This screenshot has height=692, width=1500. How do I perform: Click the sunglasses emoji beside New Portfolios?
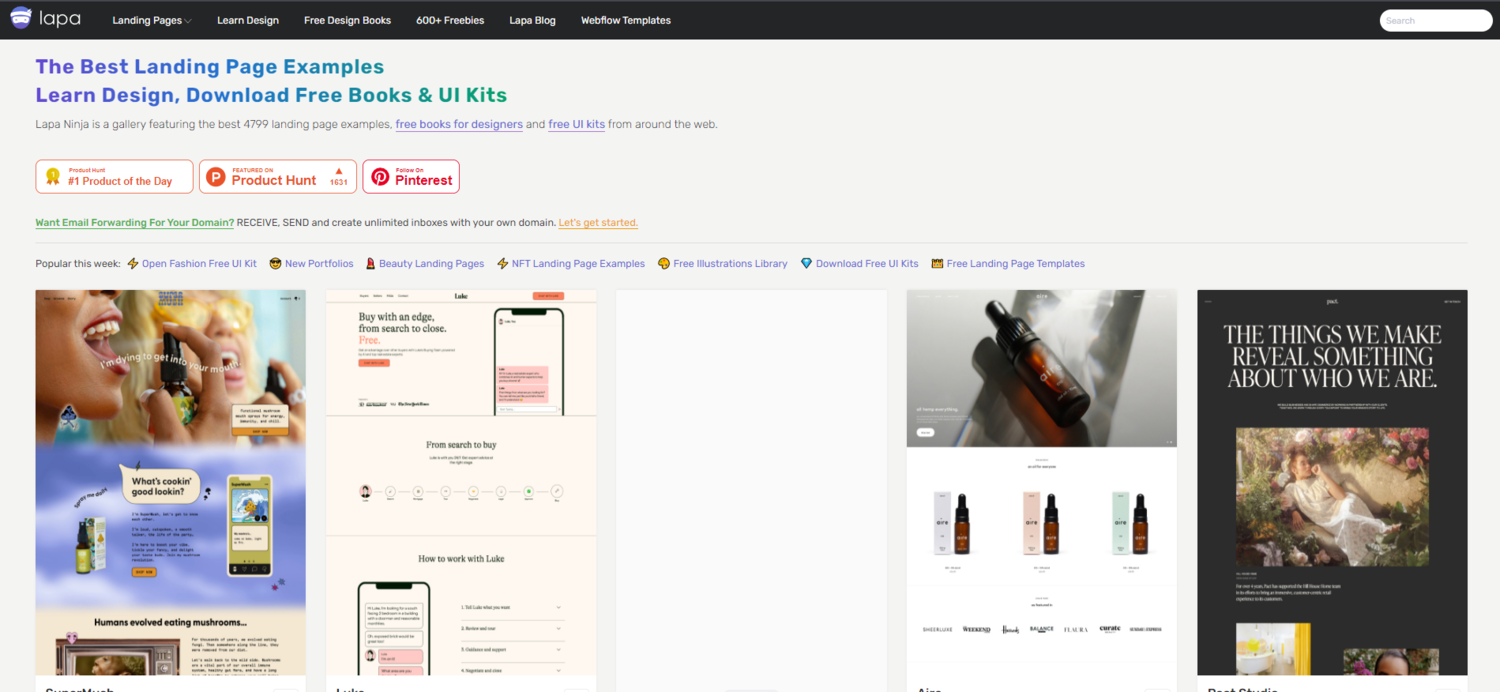click(275, 264)
